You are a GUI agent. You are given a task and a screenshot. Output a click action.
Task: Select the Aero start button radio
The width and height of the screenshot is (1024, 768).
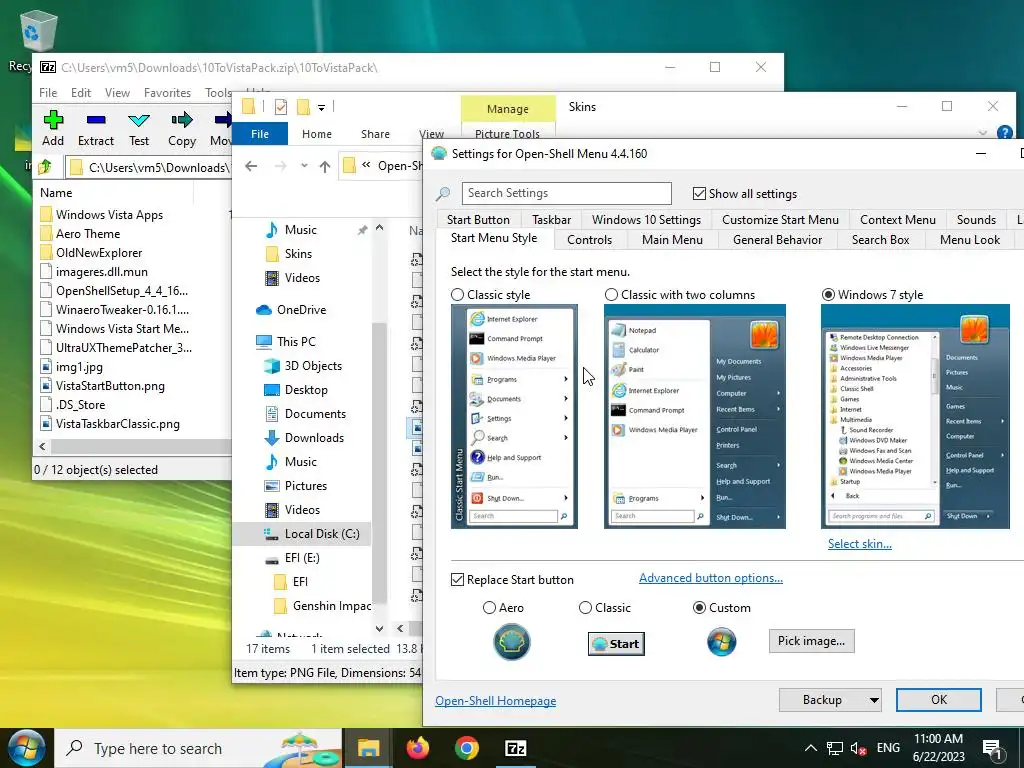coord(489,608)
